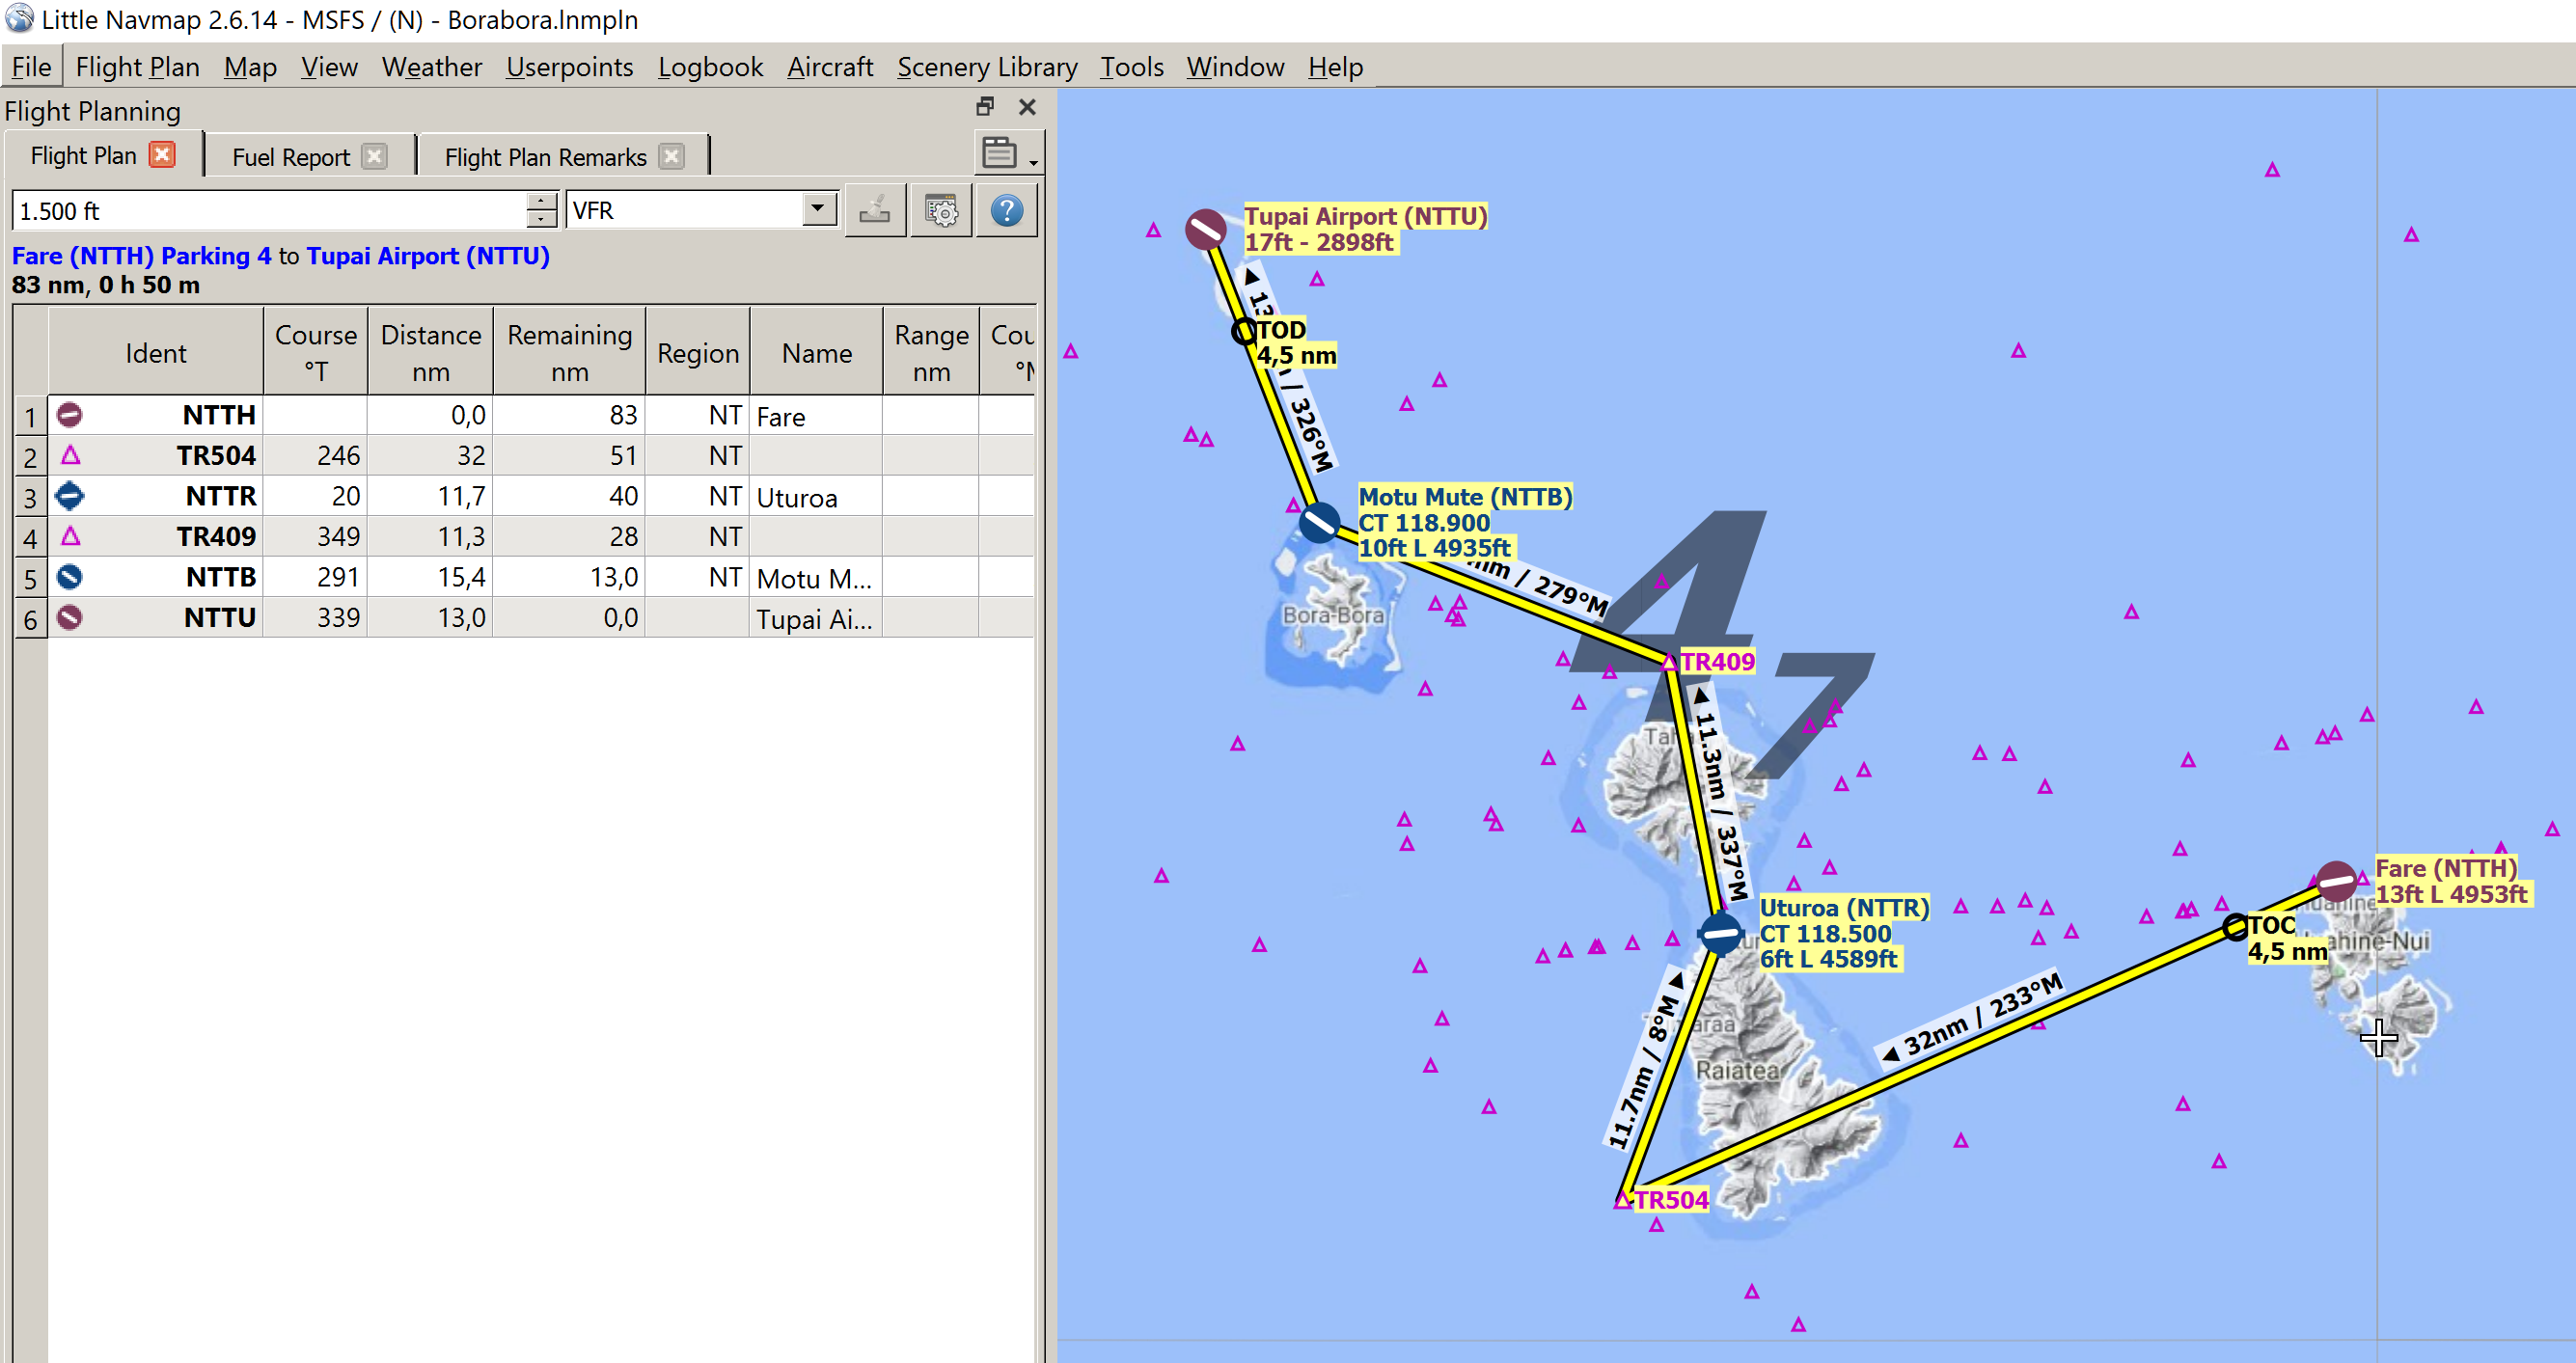
Task: Click the TOD marker circle on map
Action: [x=1244, y=331]
